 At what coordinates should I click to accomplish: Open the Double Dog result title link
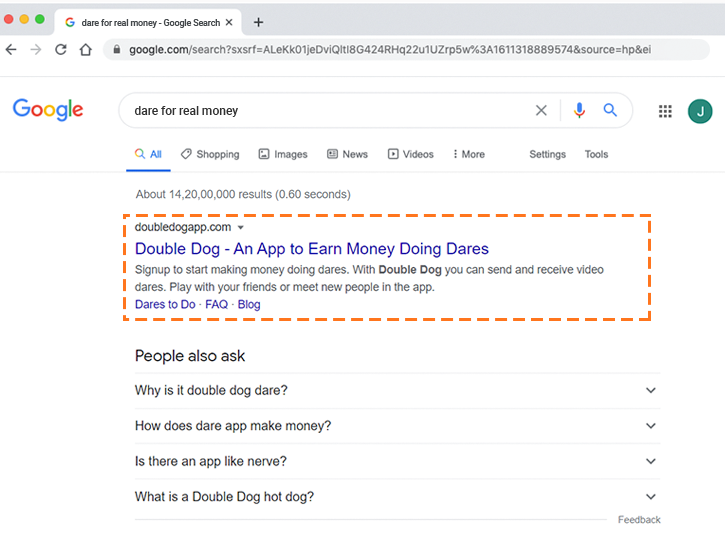tap(312, 249)
